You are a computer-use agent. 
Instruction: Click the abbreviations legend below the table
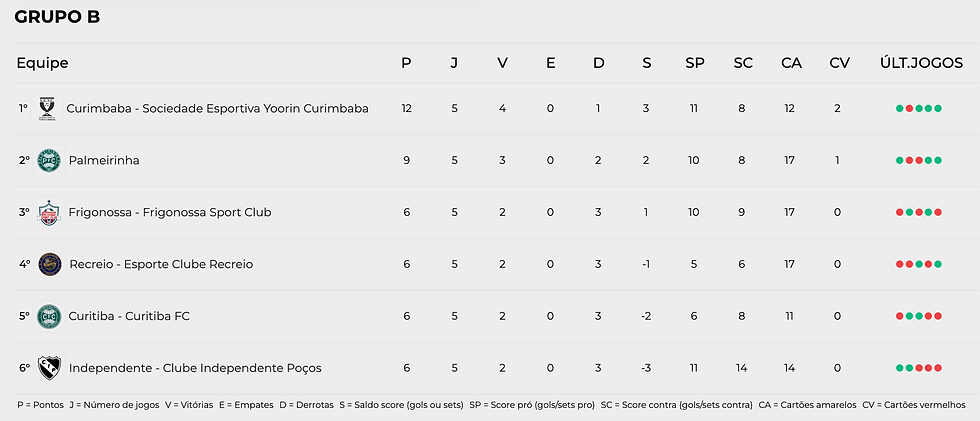(490, 405)
